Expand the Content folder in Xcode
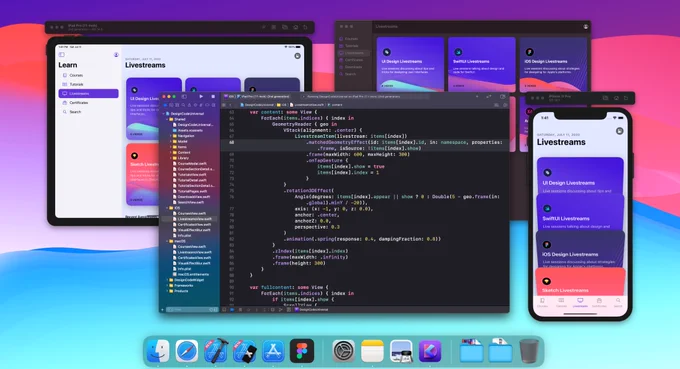Viewport: 680px width, 369px height. coord(170,153)
